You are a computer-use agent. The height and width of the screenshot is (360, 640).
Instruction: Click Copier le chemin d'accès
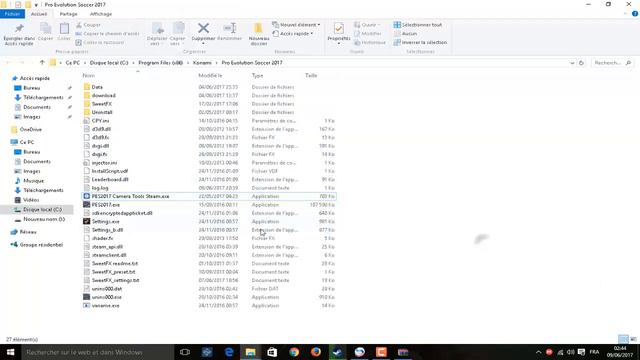point(107,33)
